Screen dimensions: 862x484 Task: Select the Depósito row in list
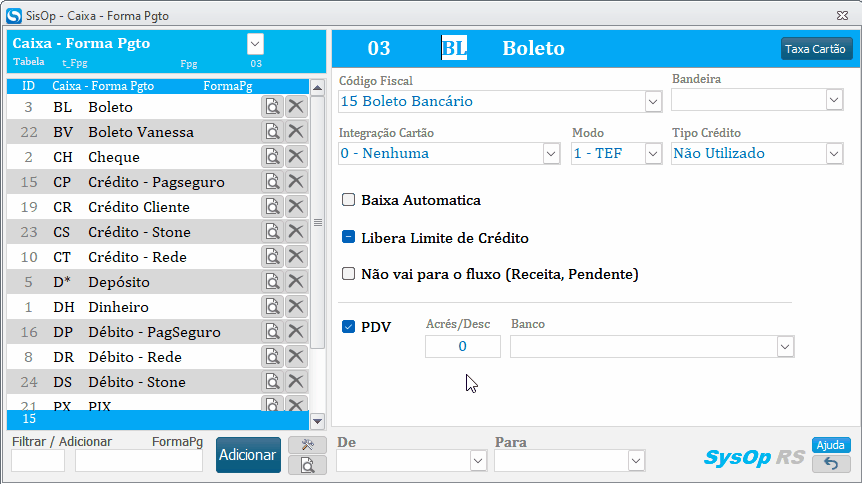click(x=134, y=282)
